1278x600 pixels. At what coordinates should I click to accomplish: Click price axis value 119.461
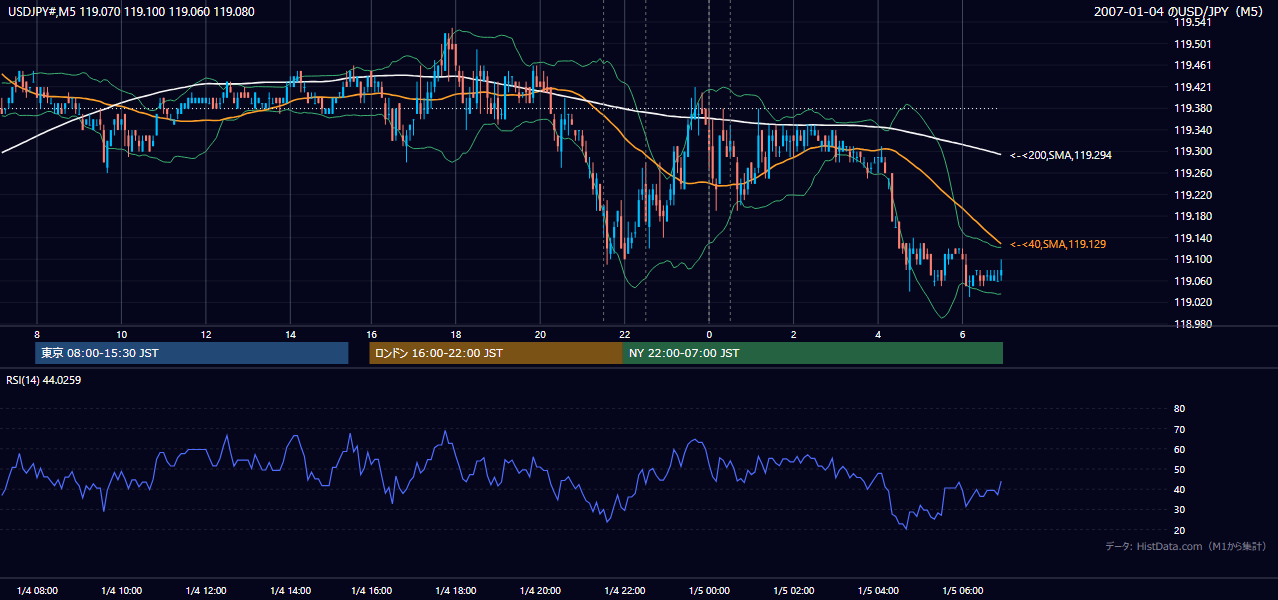pos(1192,65)
